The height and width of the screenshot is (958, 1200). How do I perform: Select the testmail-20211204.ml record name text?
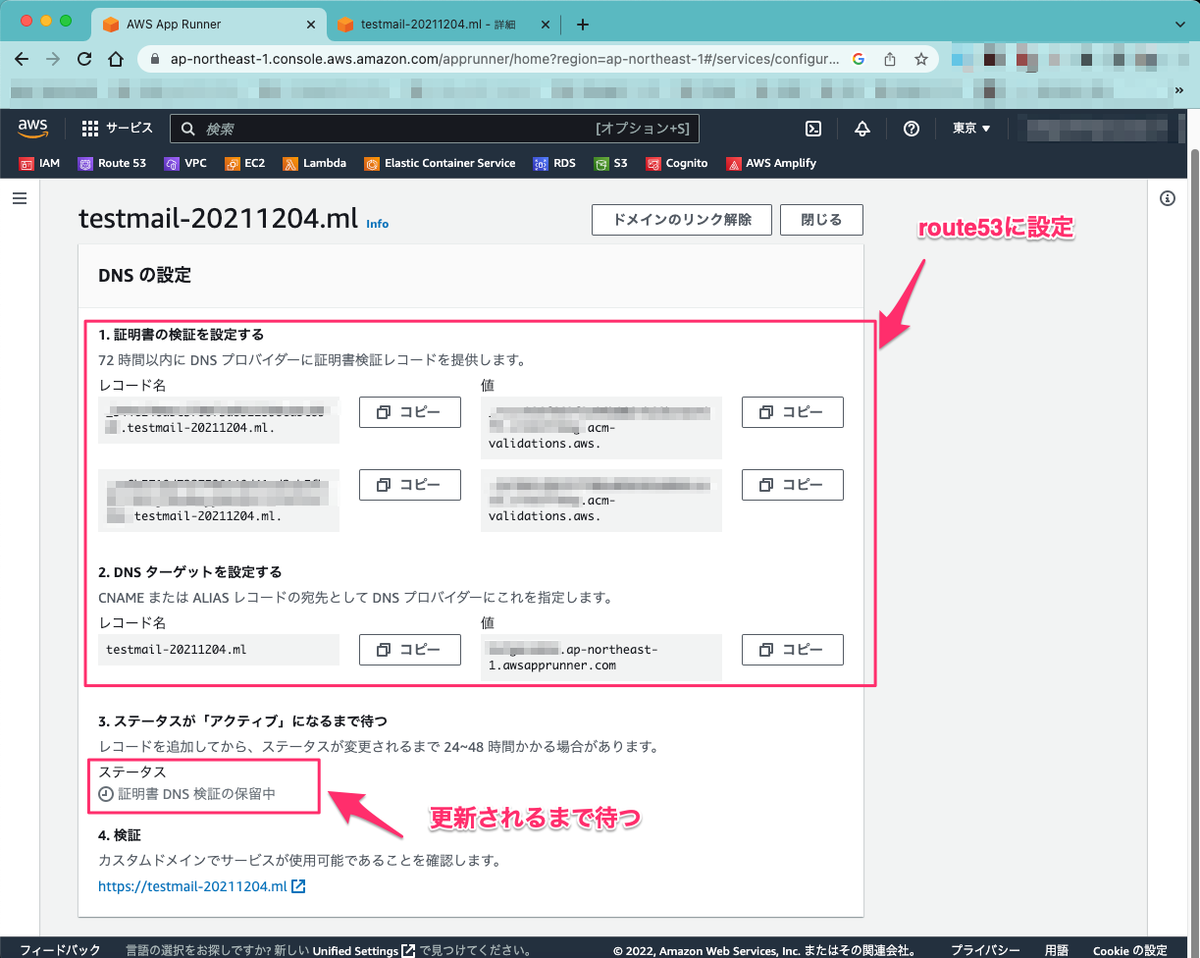(176, 649)
